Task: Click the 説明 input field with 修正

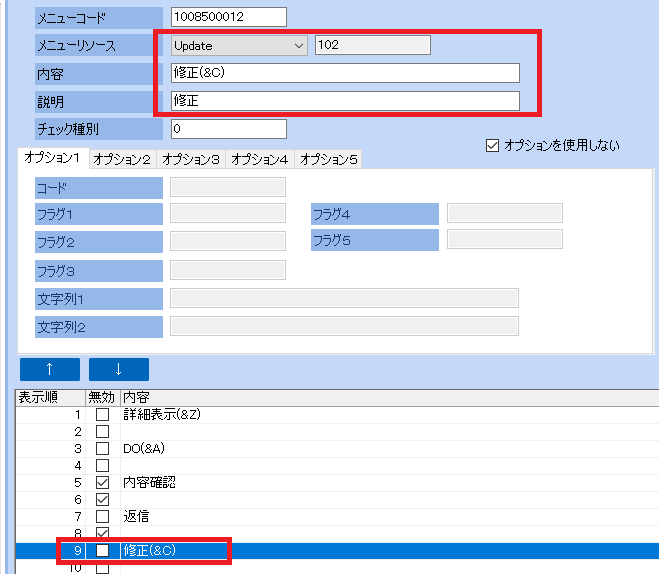Action: (345, 101)
